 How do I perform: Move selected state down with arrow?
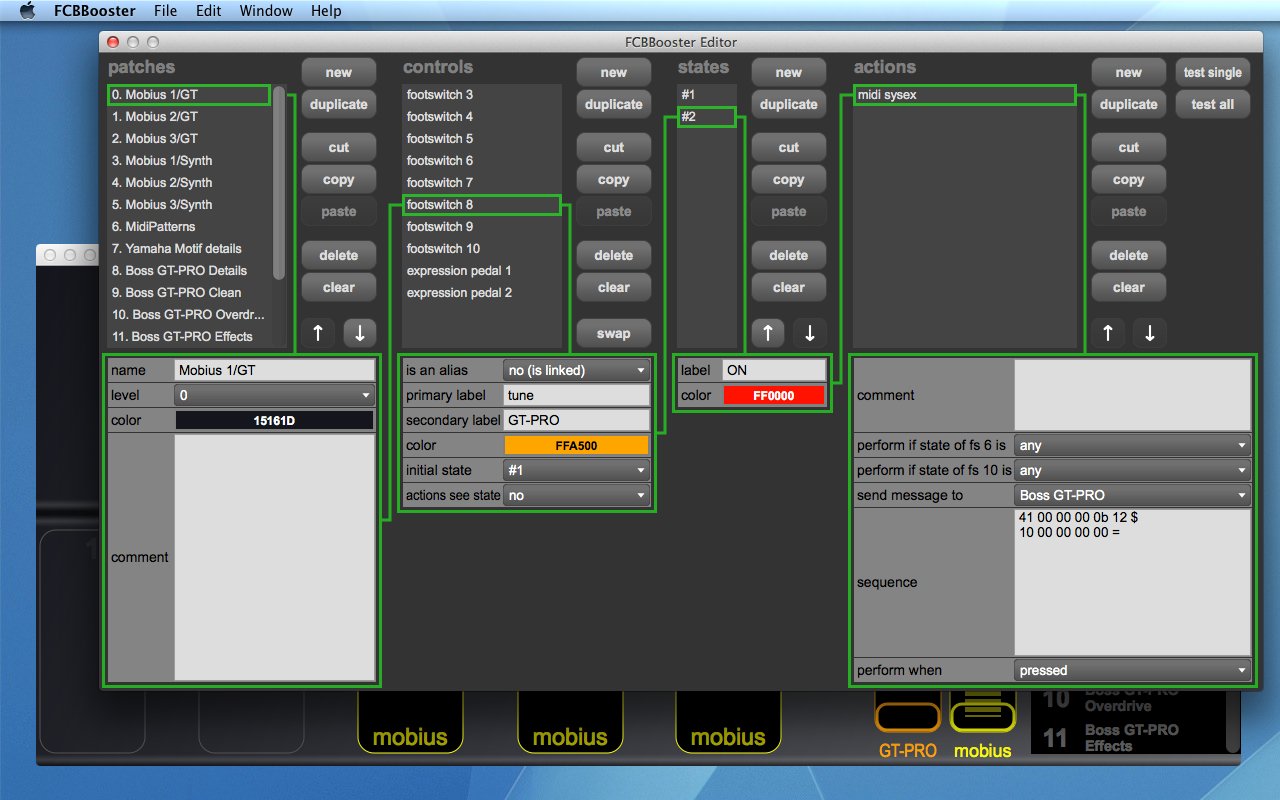click(810, 333)
